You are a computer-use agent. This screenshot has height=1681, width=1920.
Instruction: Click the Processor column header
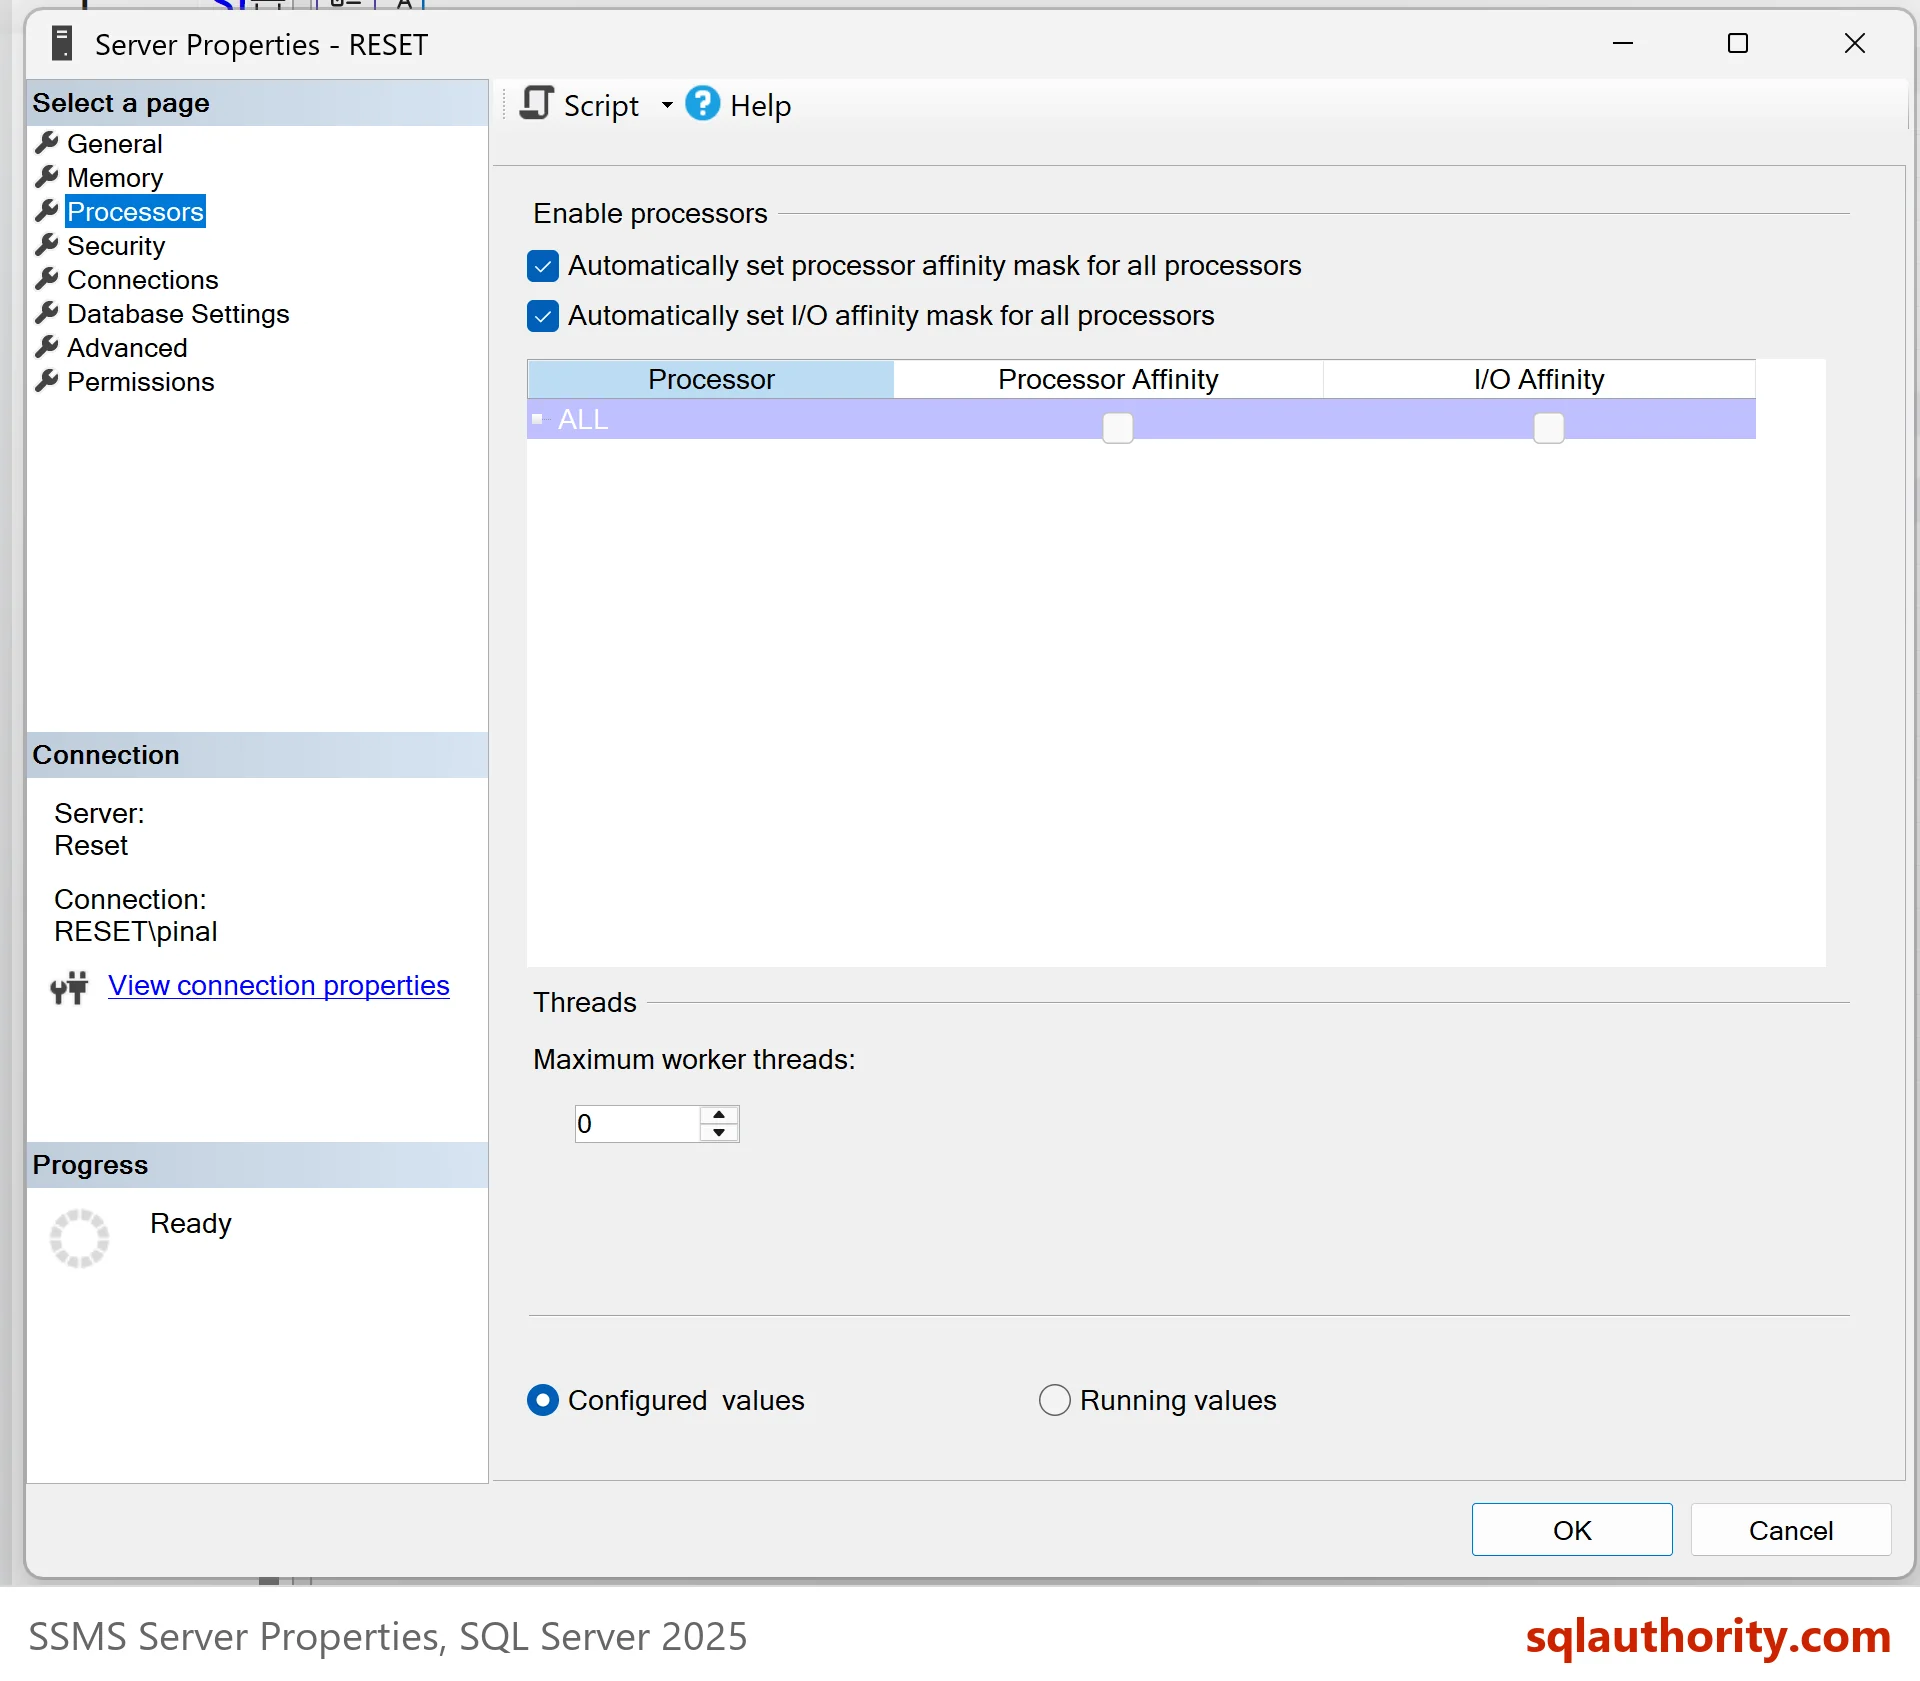click(711, 380)
